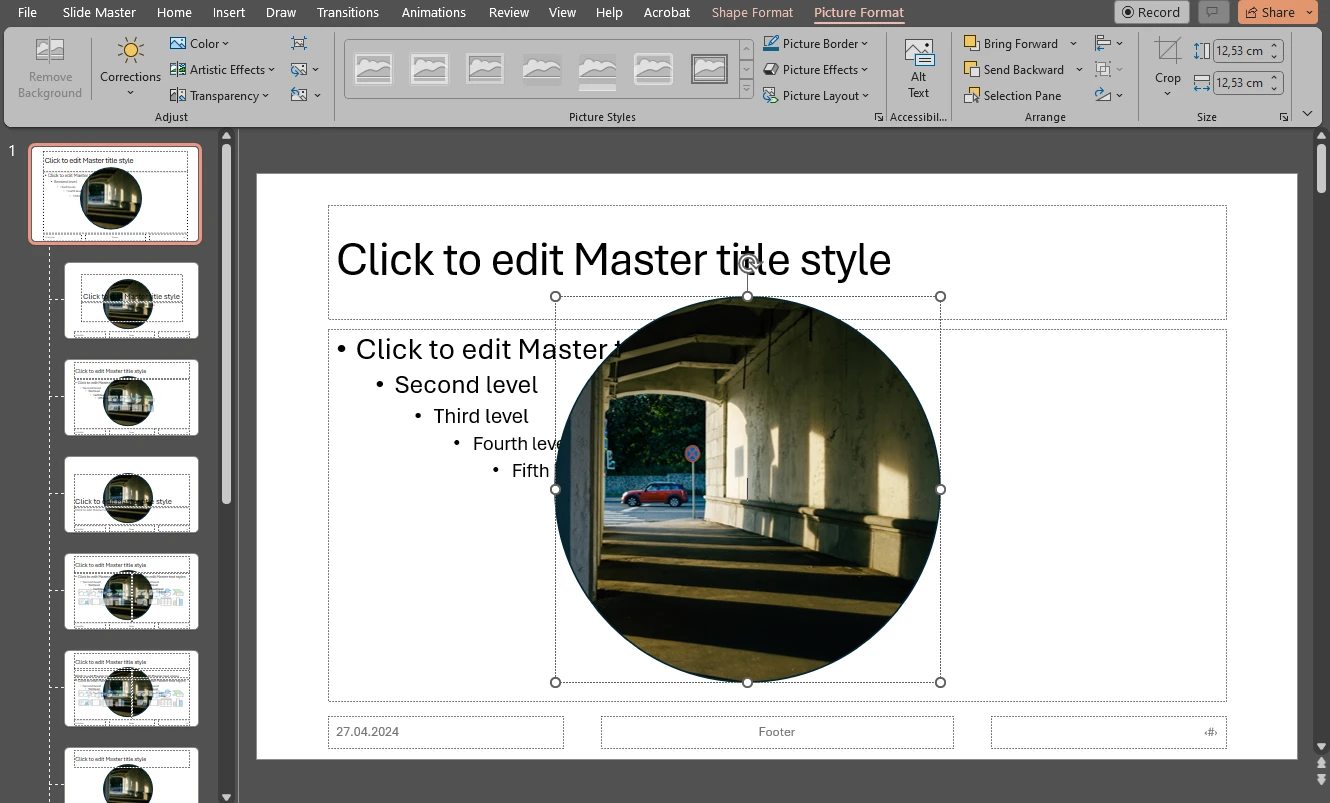Click the Remove Background tool
Viewport: 1330px width, 803px height.
click(x=49, y=66)
